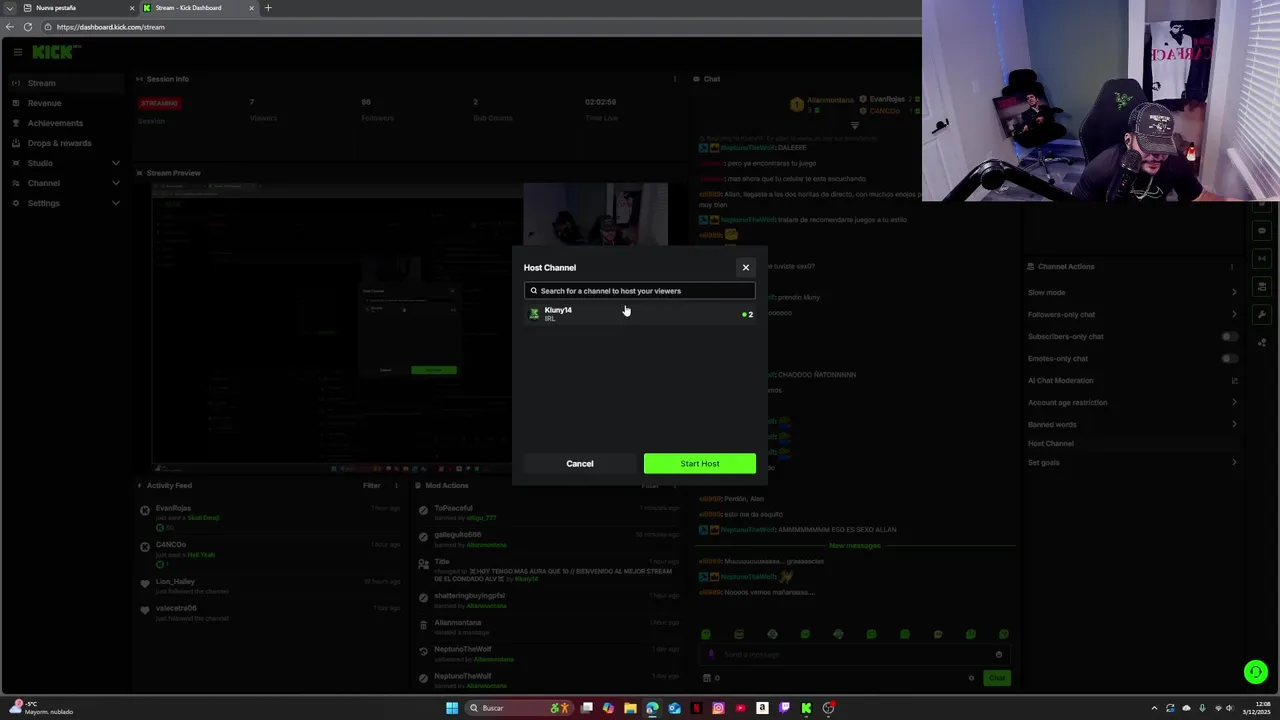Cancel the Host Channel dialog
The width and height of the screenshot is (1280, 720).
click(x=580, y=463)
